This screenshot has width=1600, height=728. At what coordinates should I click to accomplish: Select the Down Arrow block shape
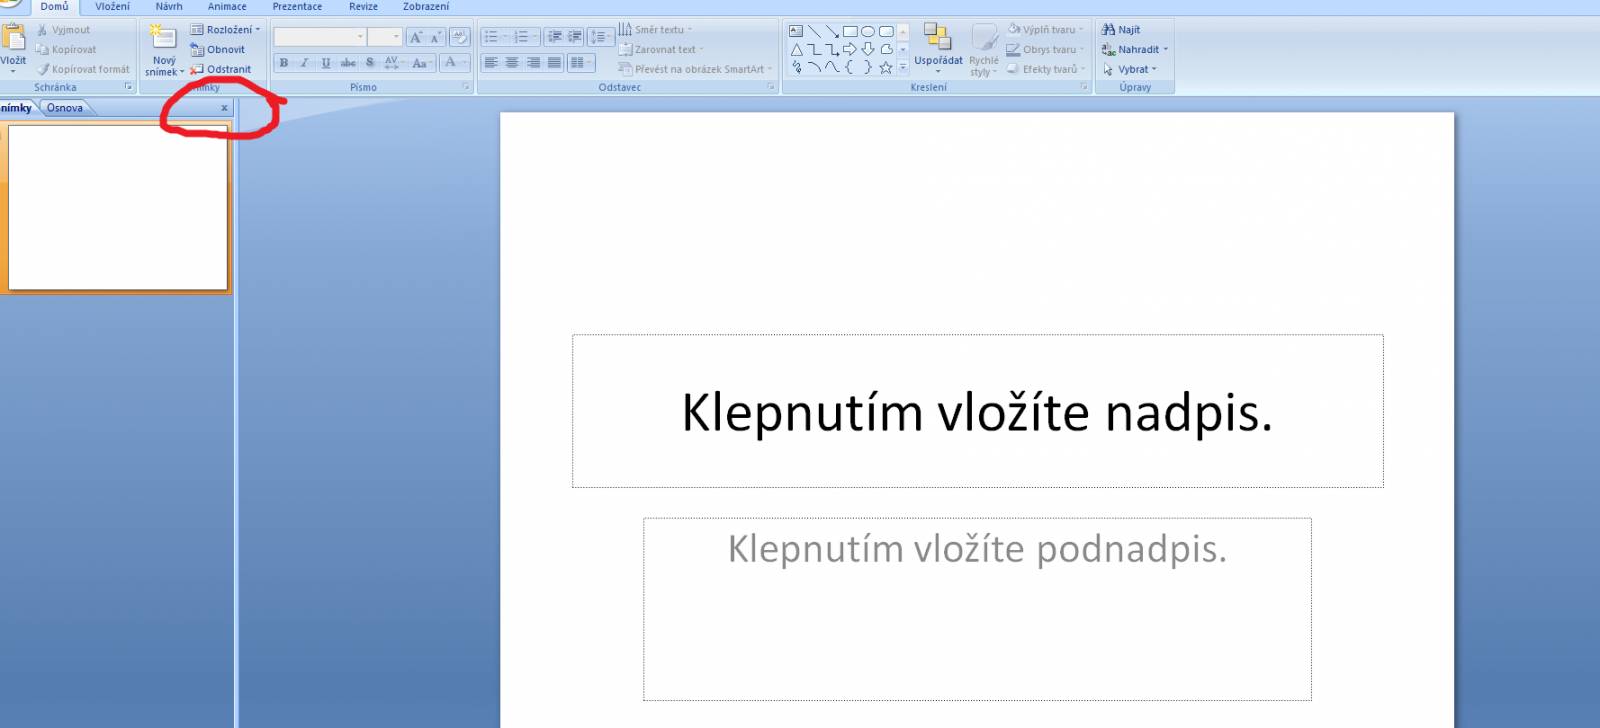(868, 49)
